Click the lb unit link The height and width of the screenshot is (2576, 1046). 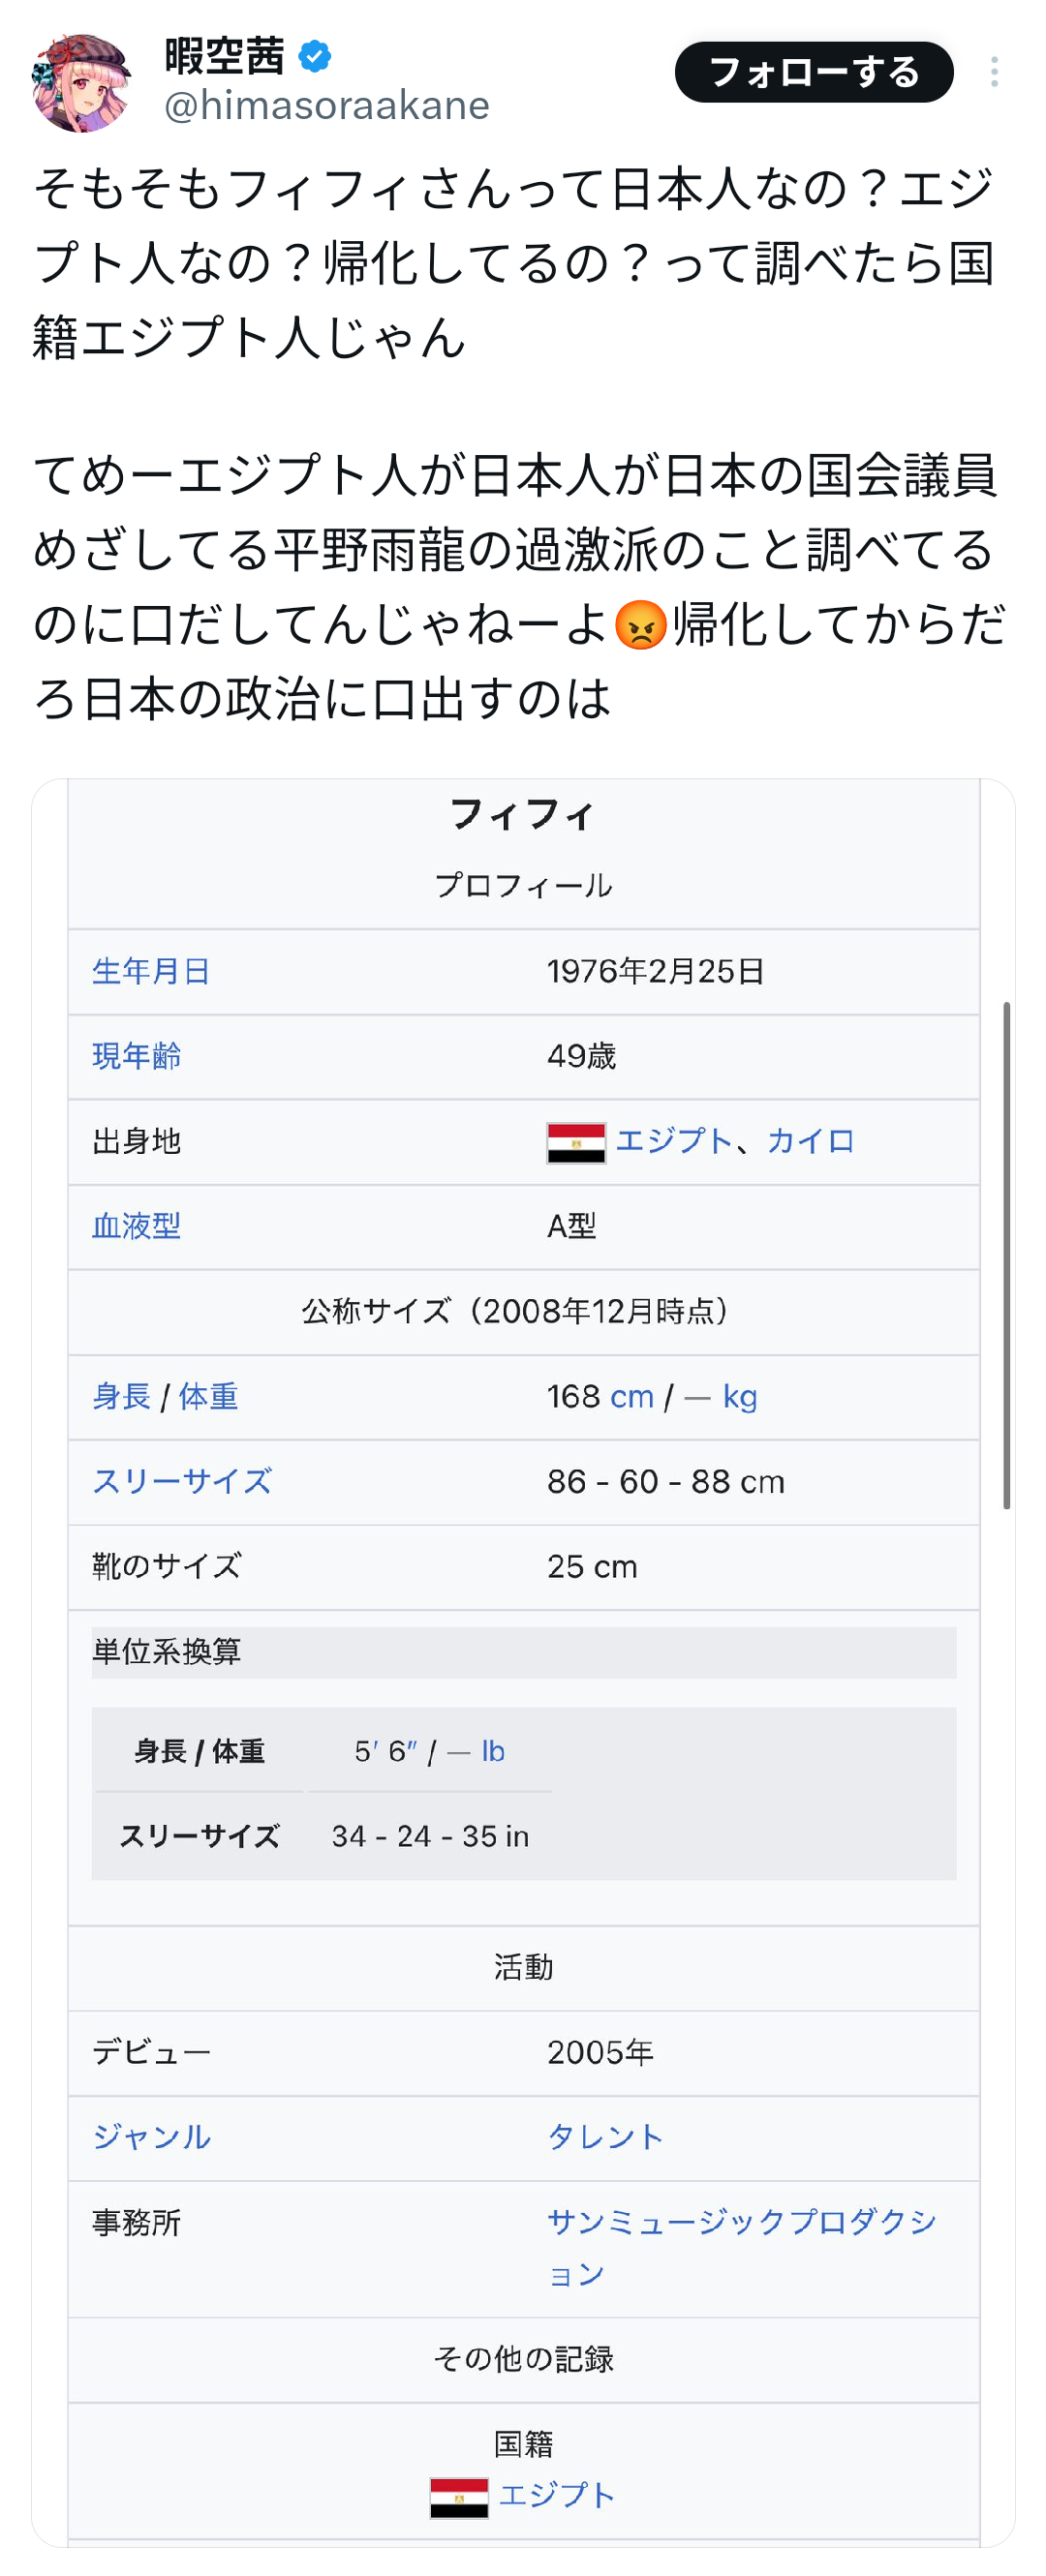(493, 1751)
